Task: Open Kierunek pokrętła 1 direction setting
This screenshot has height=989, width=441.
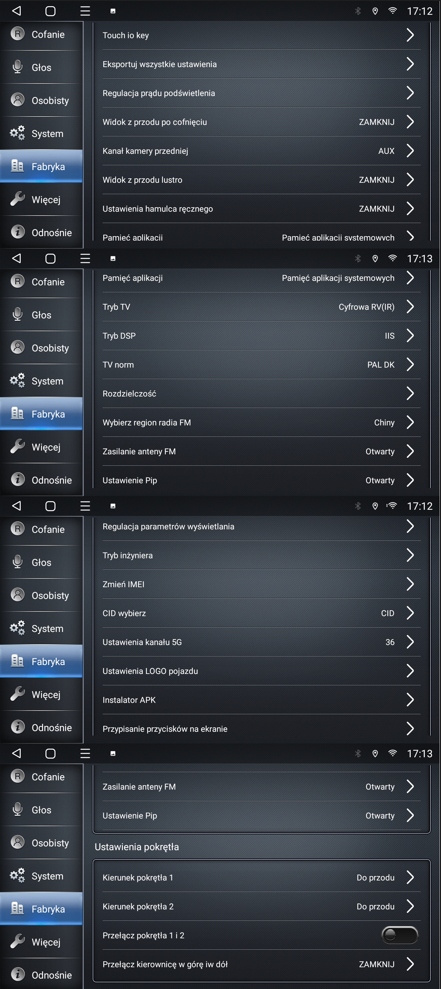Action: coord(261,877)
